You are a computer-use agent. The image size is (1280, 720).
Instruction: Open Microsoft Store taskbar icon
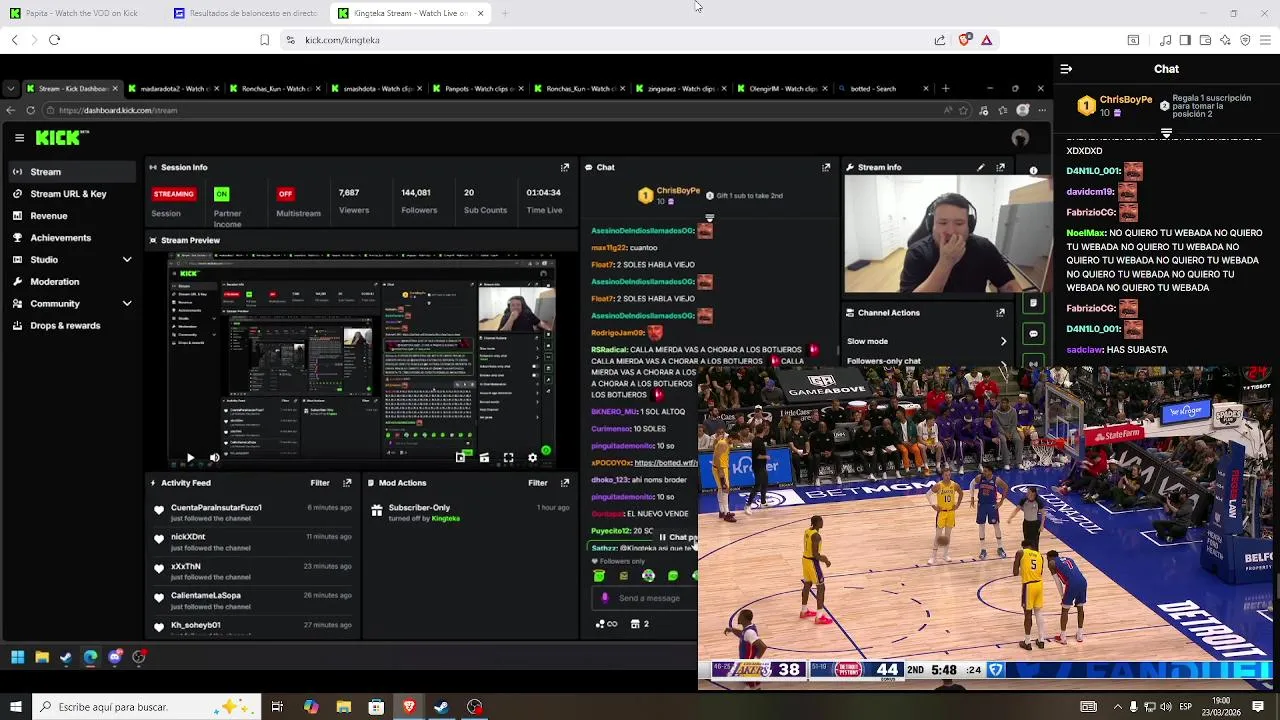coord(376,707)
